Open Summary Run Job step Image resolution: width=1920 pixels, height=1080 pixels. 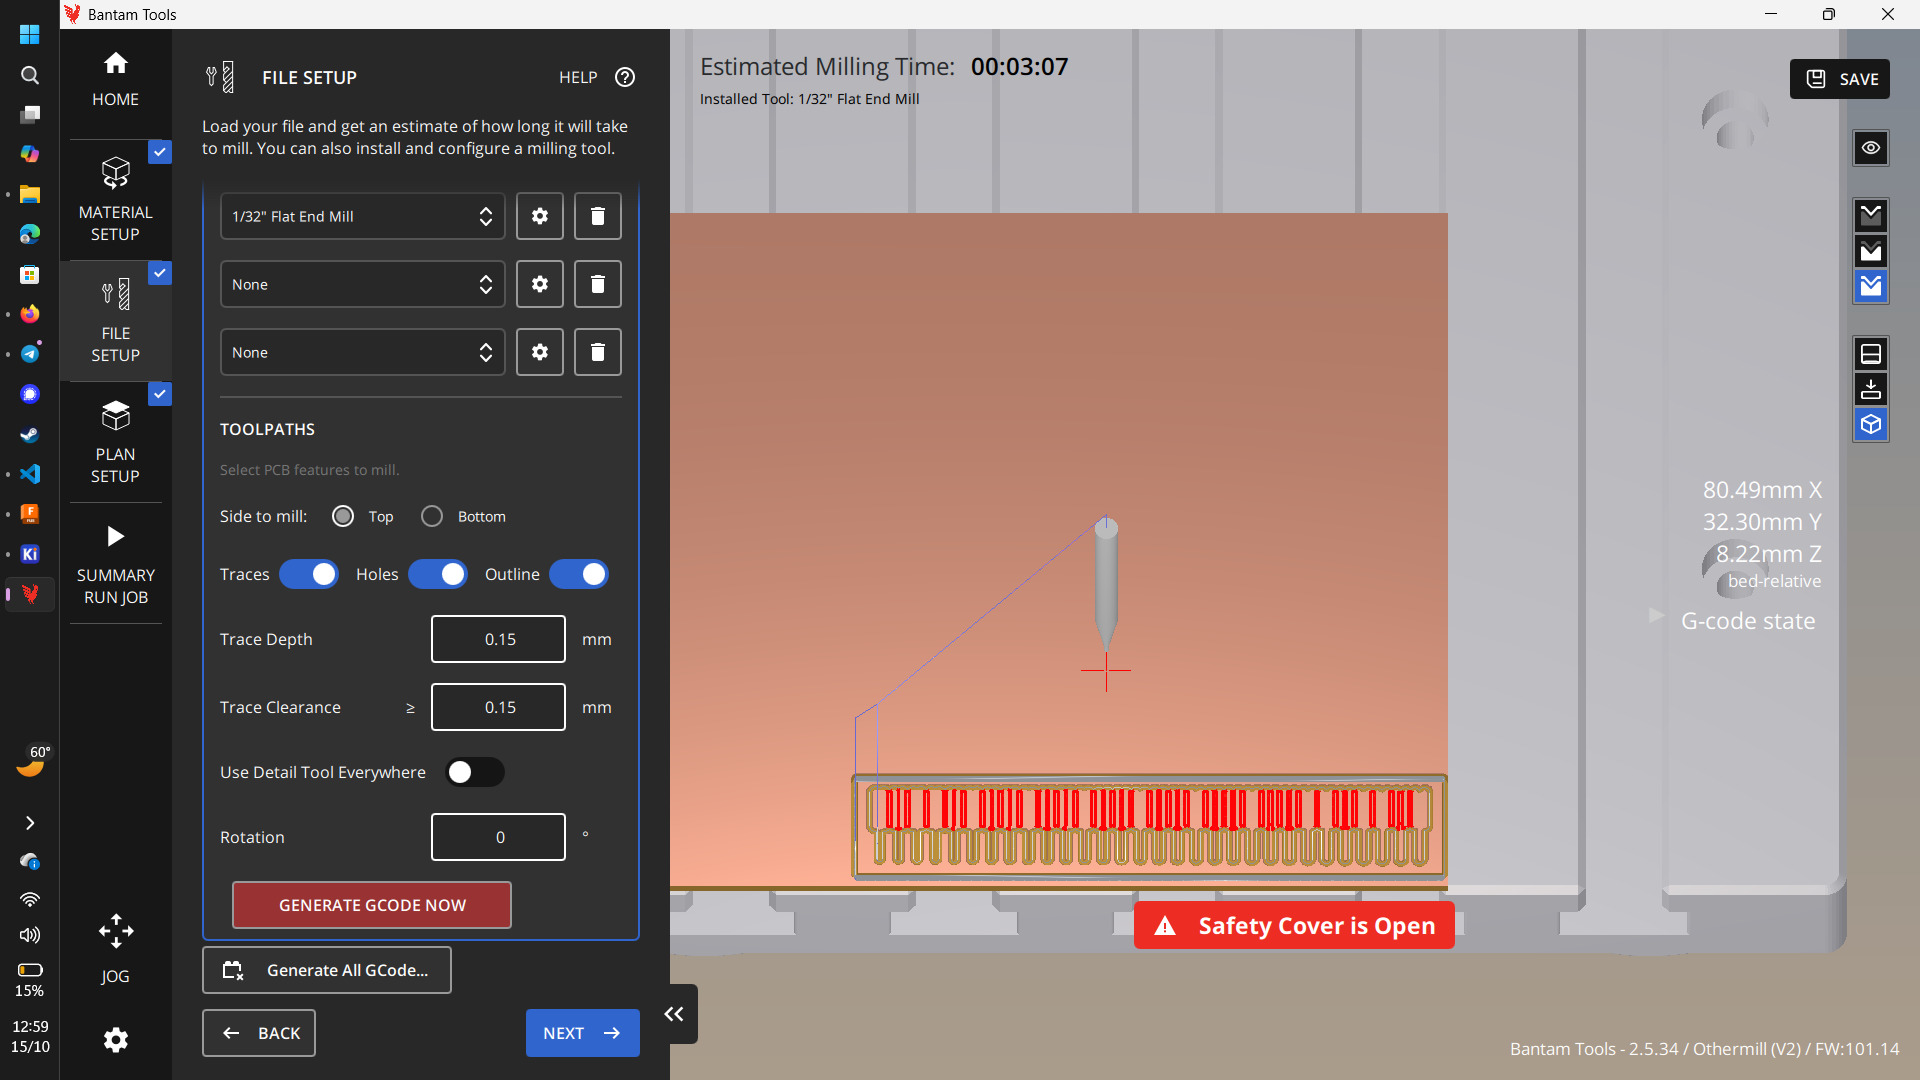(x=115, y=564)
